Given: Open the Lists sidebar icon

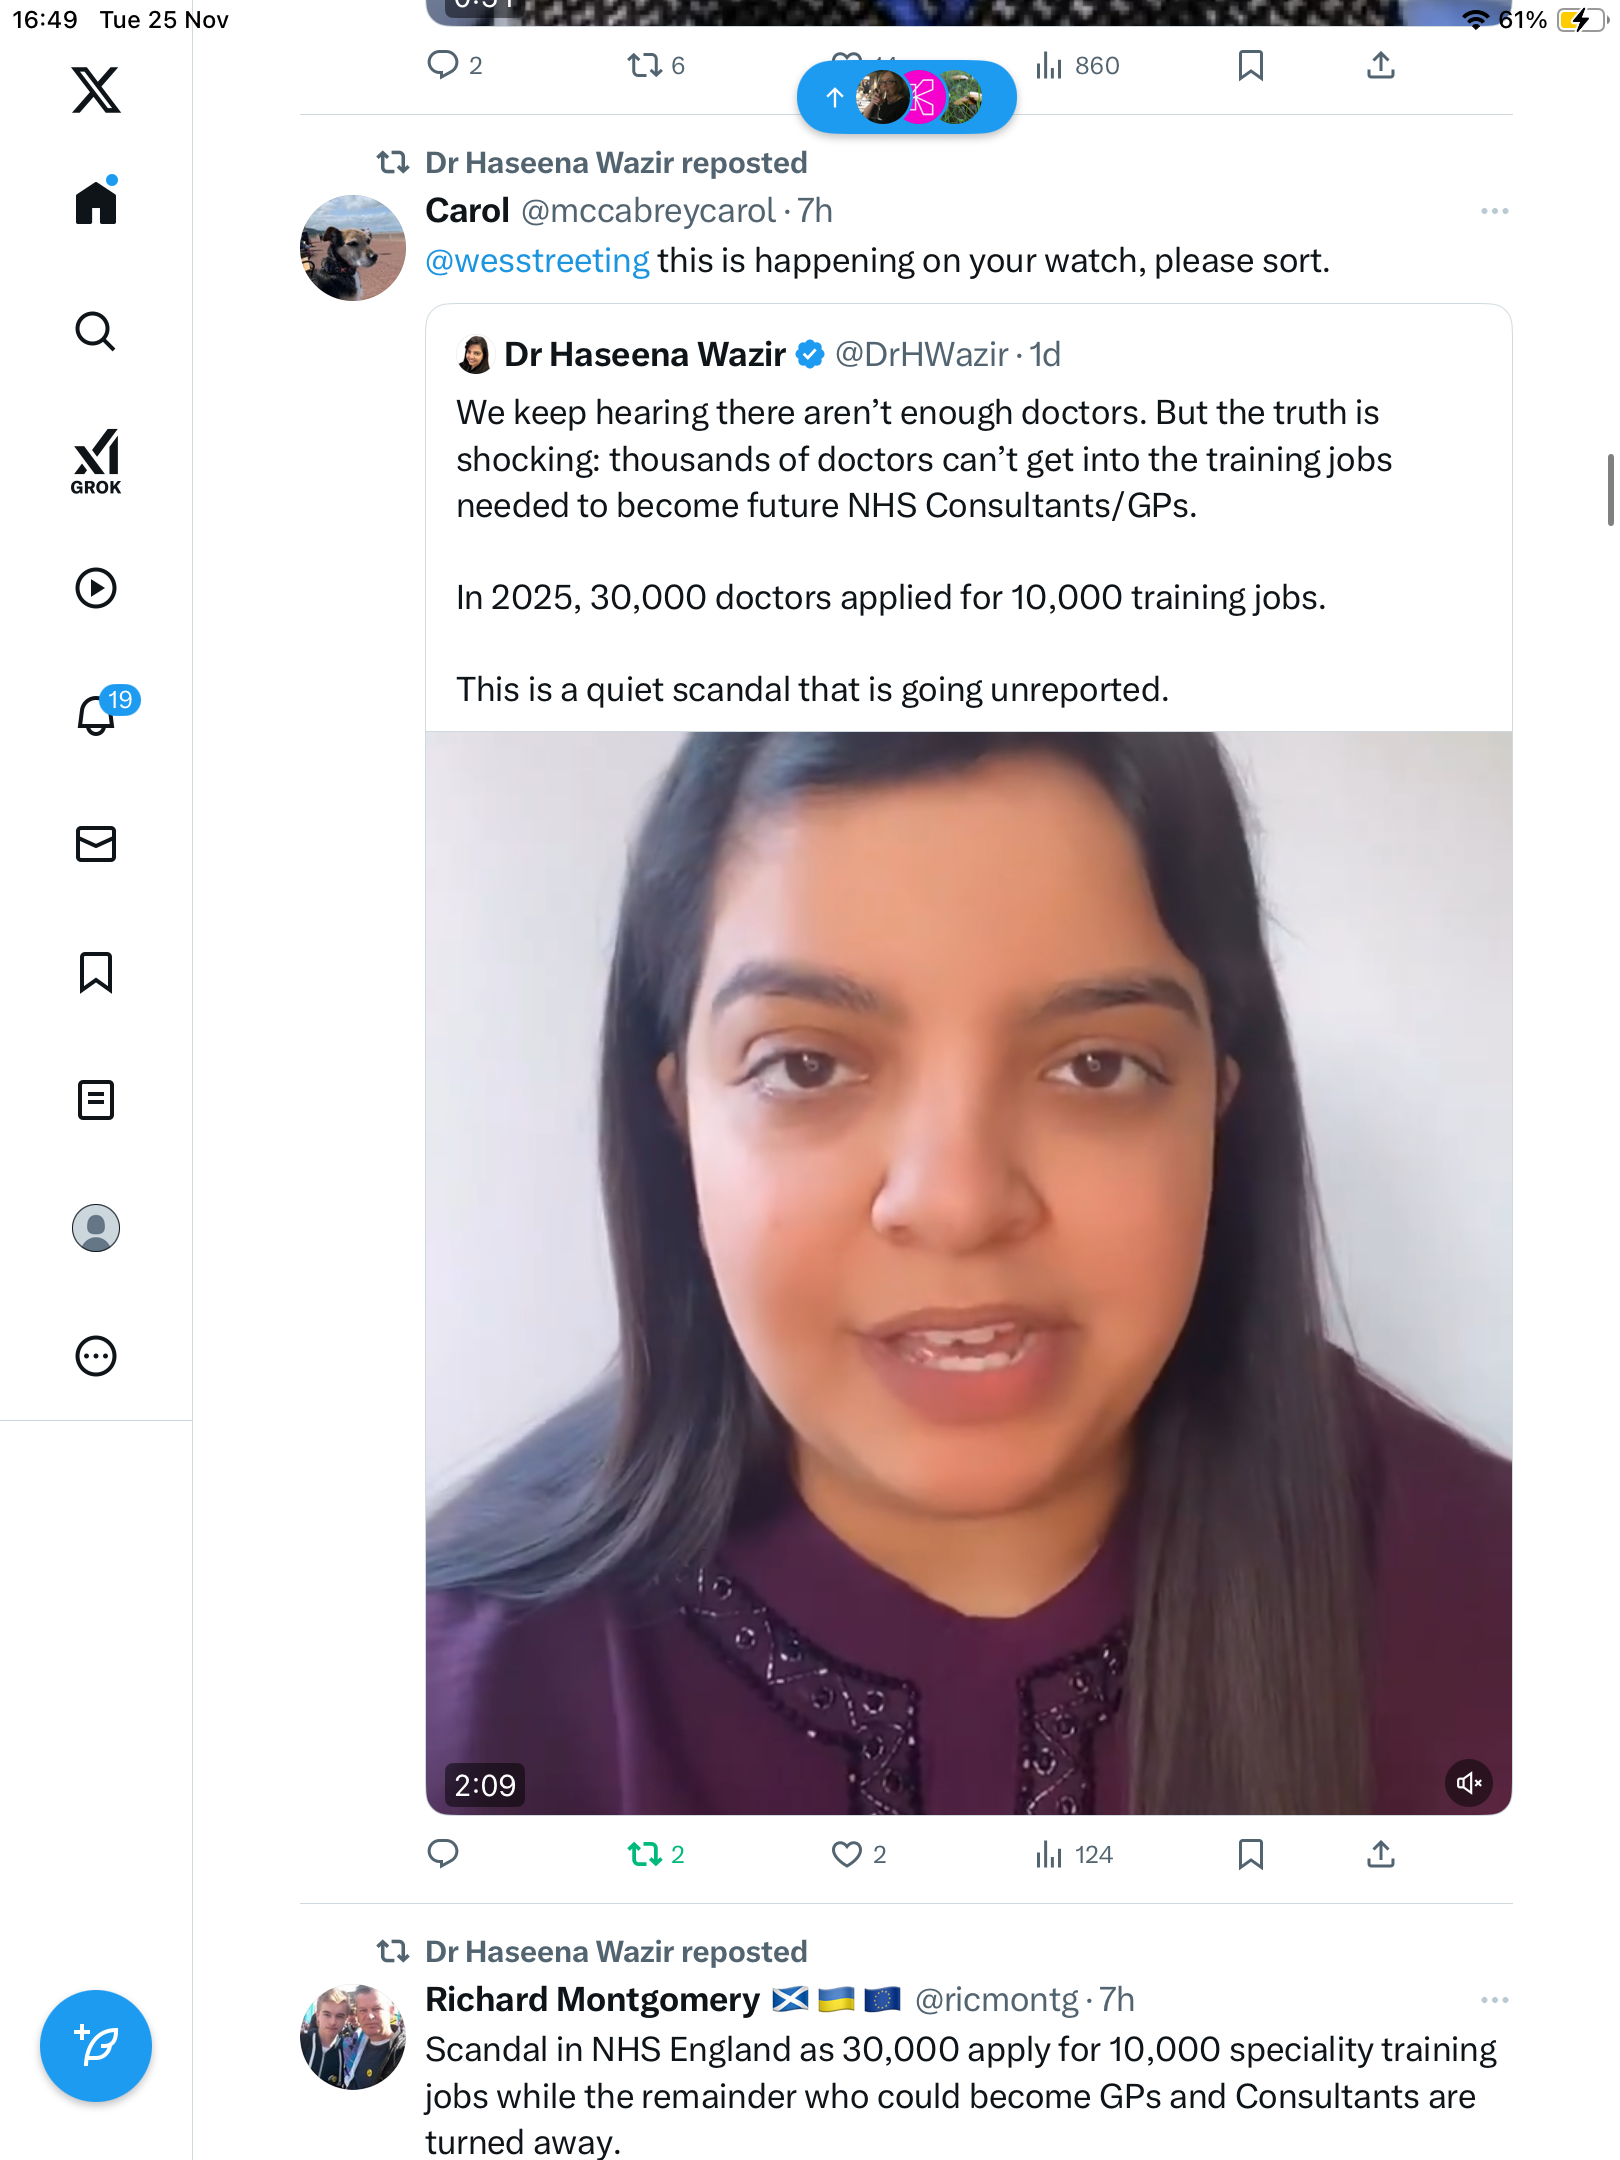Looking at the screenshot, I should (x=96, y=1100).
